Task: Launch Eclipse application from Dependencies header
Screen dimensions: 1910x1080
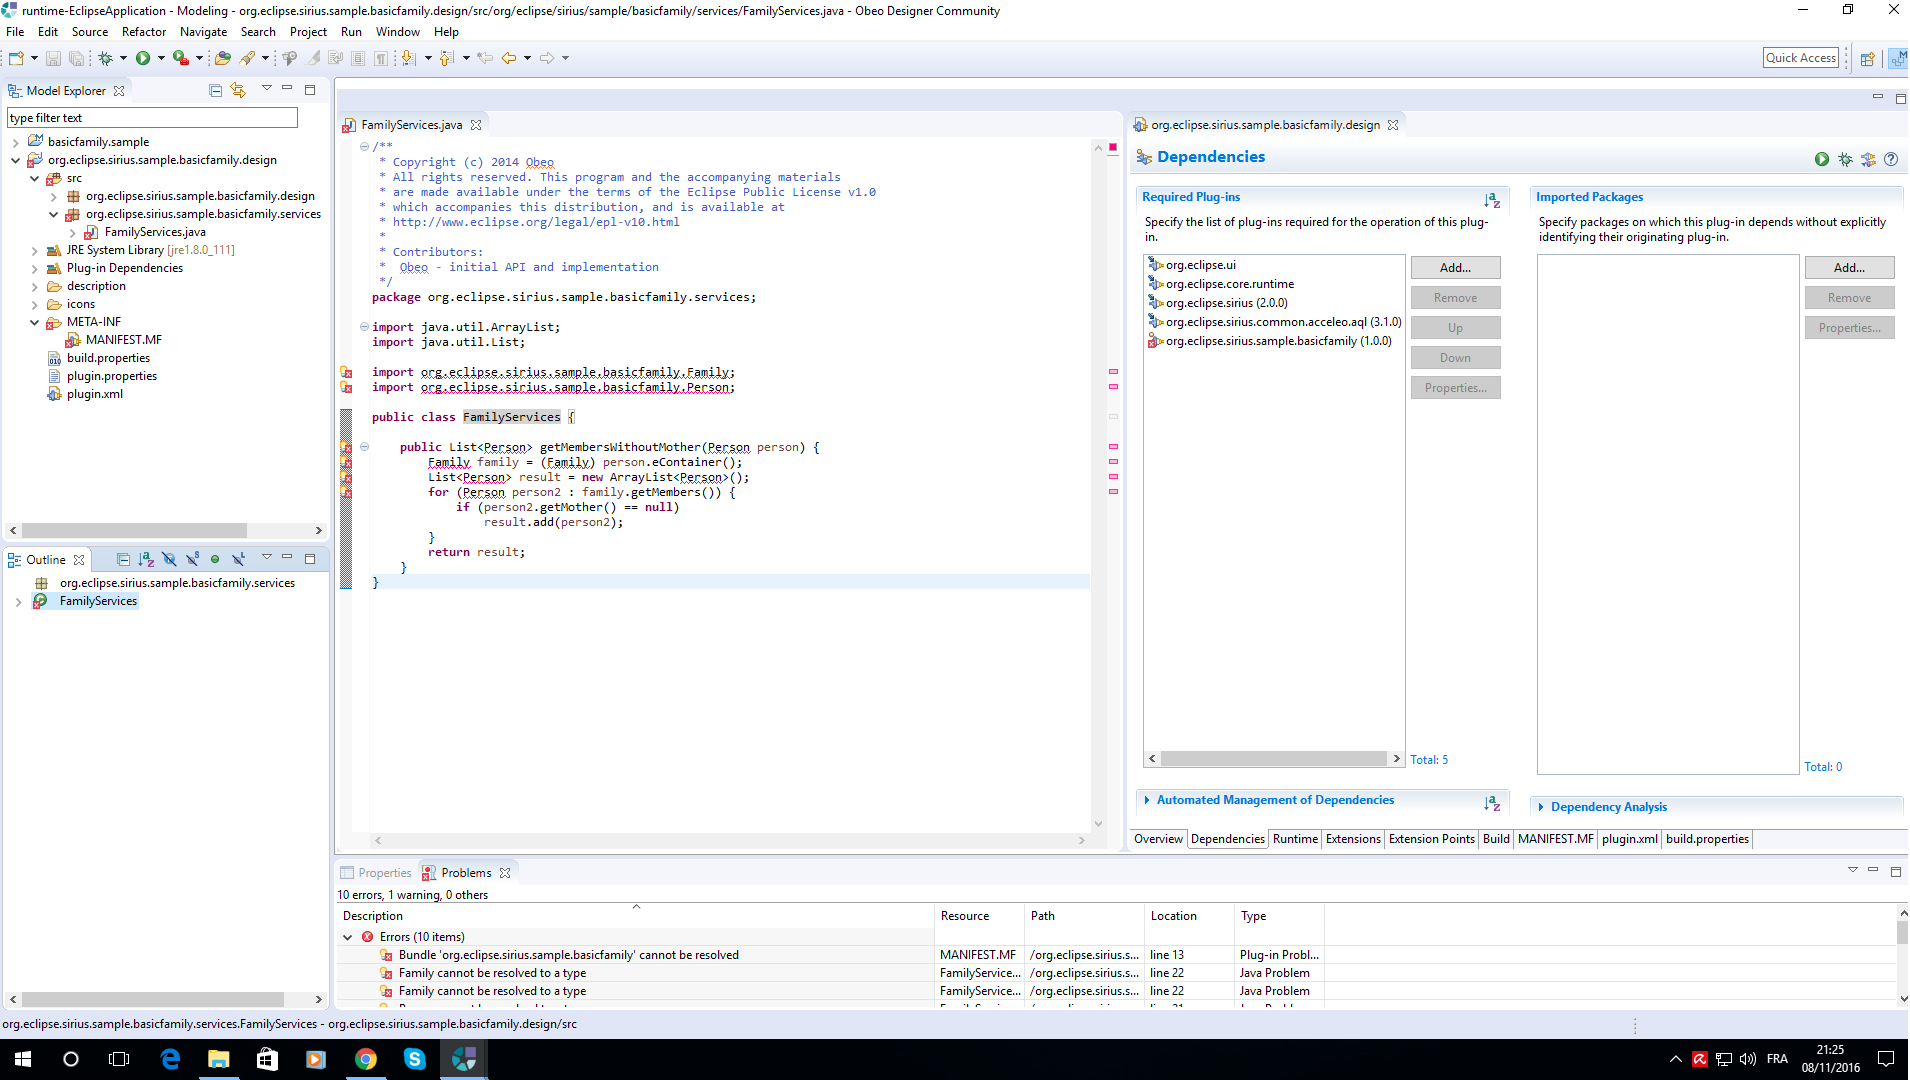Action: tap(1821, 159)
